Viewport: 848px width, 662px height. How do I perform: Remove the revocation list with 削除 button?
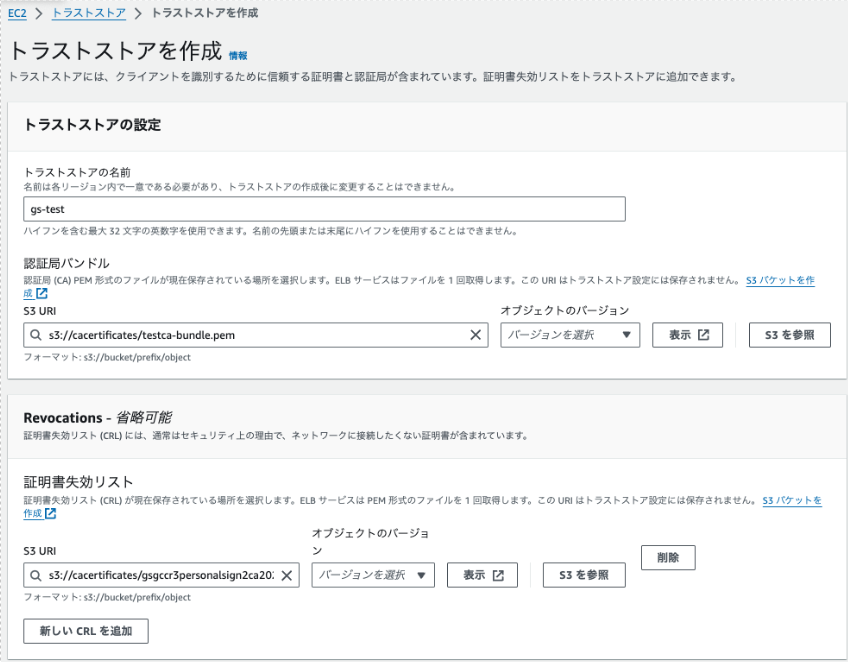667,557
